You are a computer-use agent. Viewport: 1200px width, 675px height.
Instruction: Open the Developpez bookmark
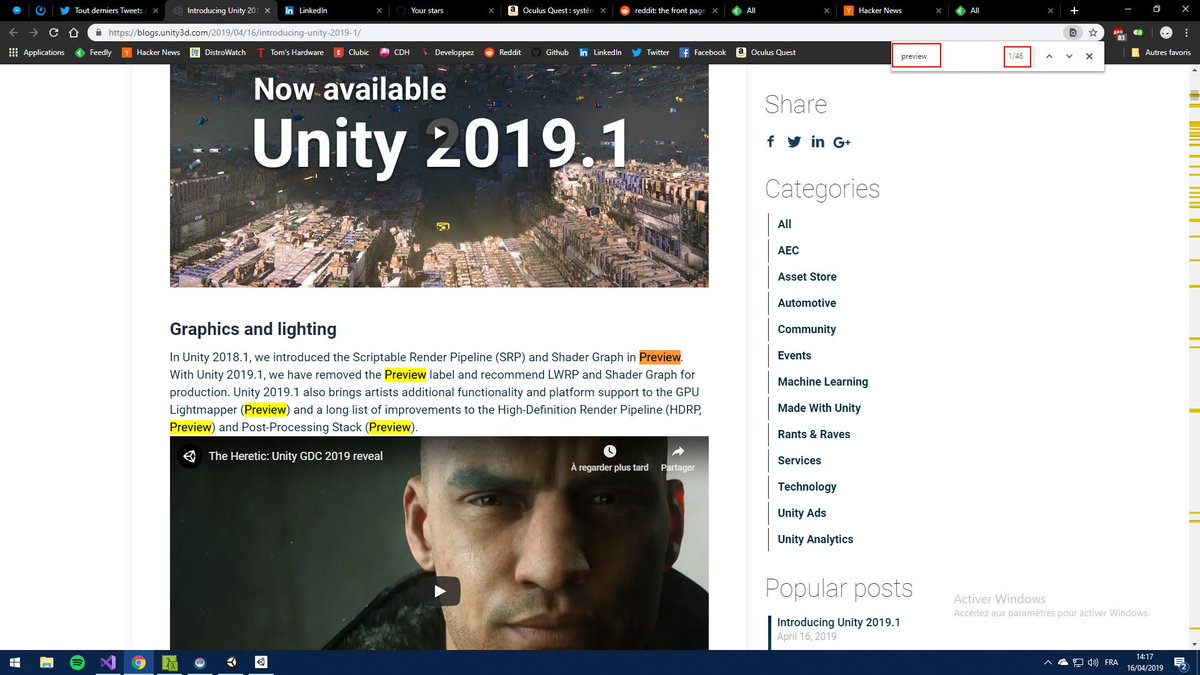click(448, 52)
